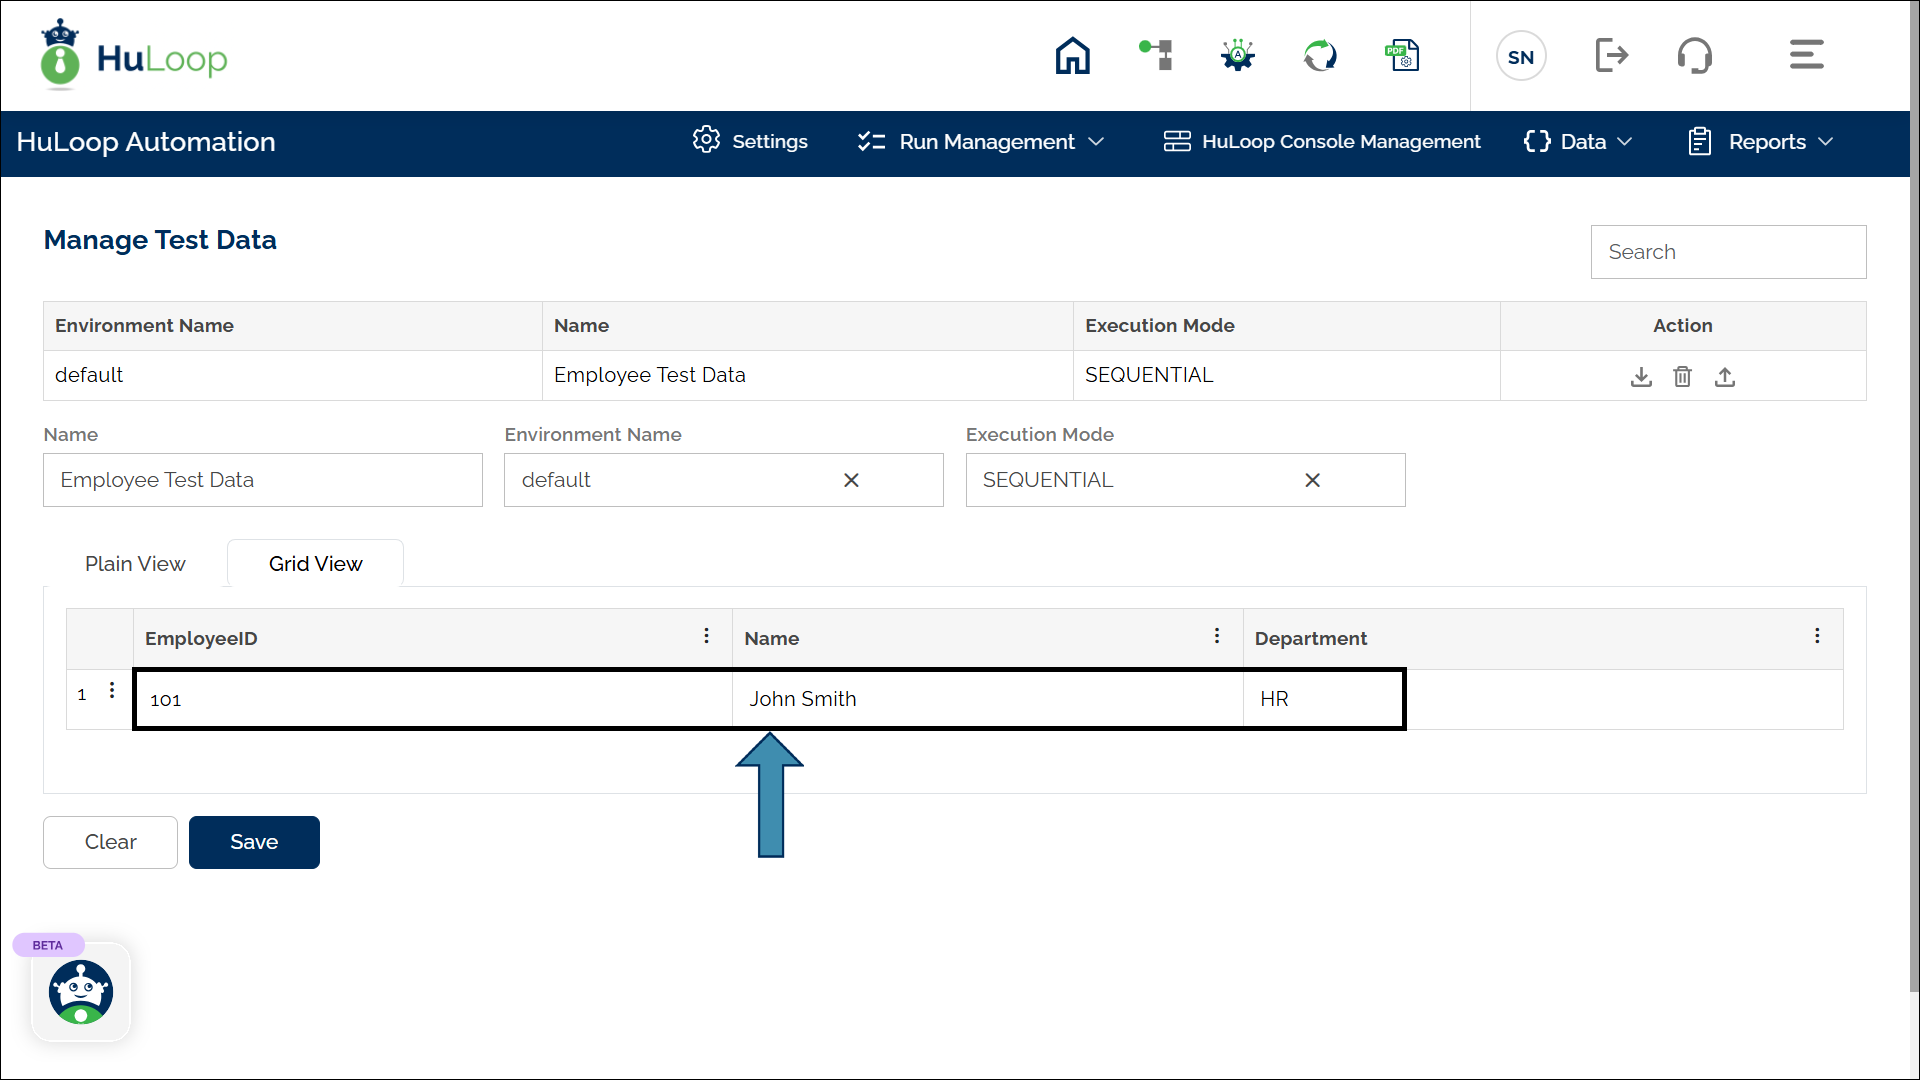1920x1080 pixels.
Task: Switch to the Plain View tab
Action: [135, 564]
